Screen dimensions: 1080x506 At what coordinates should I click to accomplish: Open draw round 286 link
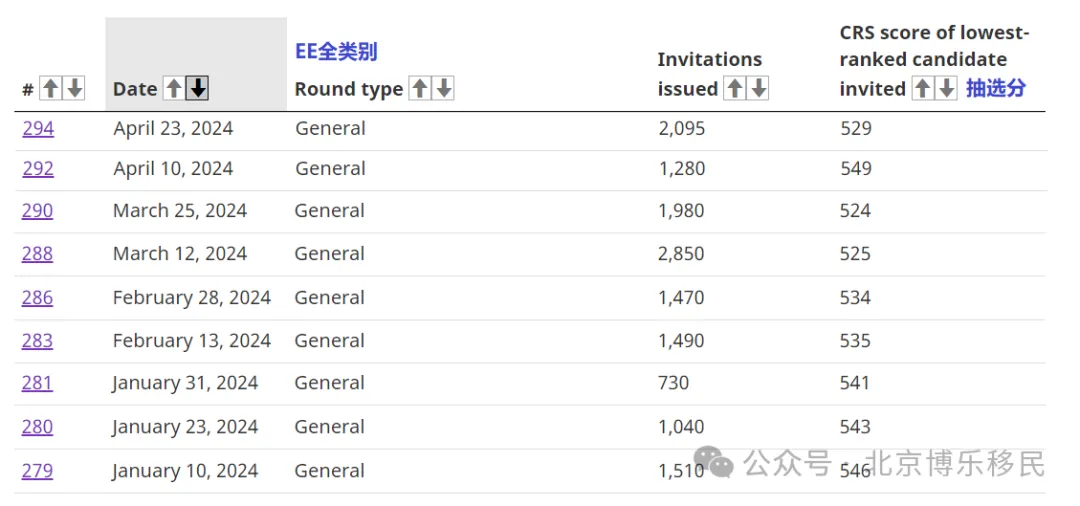(x=37, y=298)
